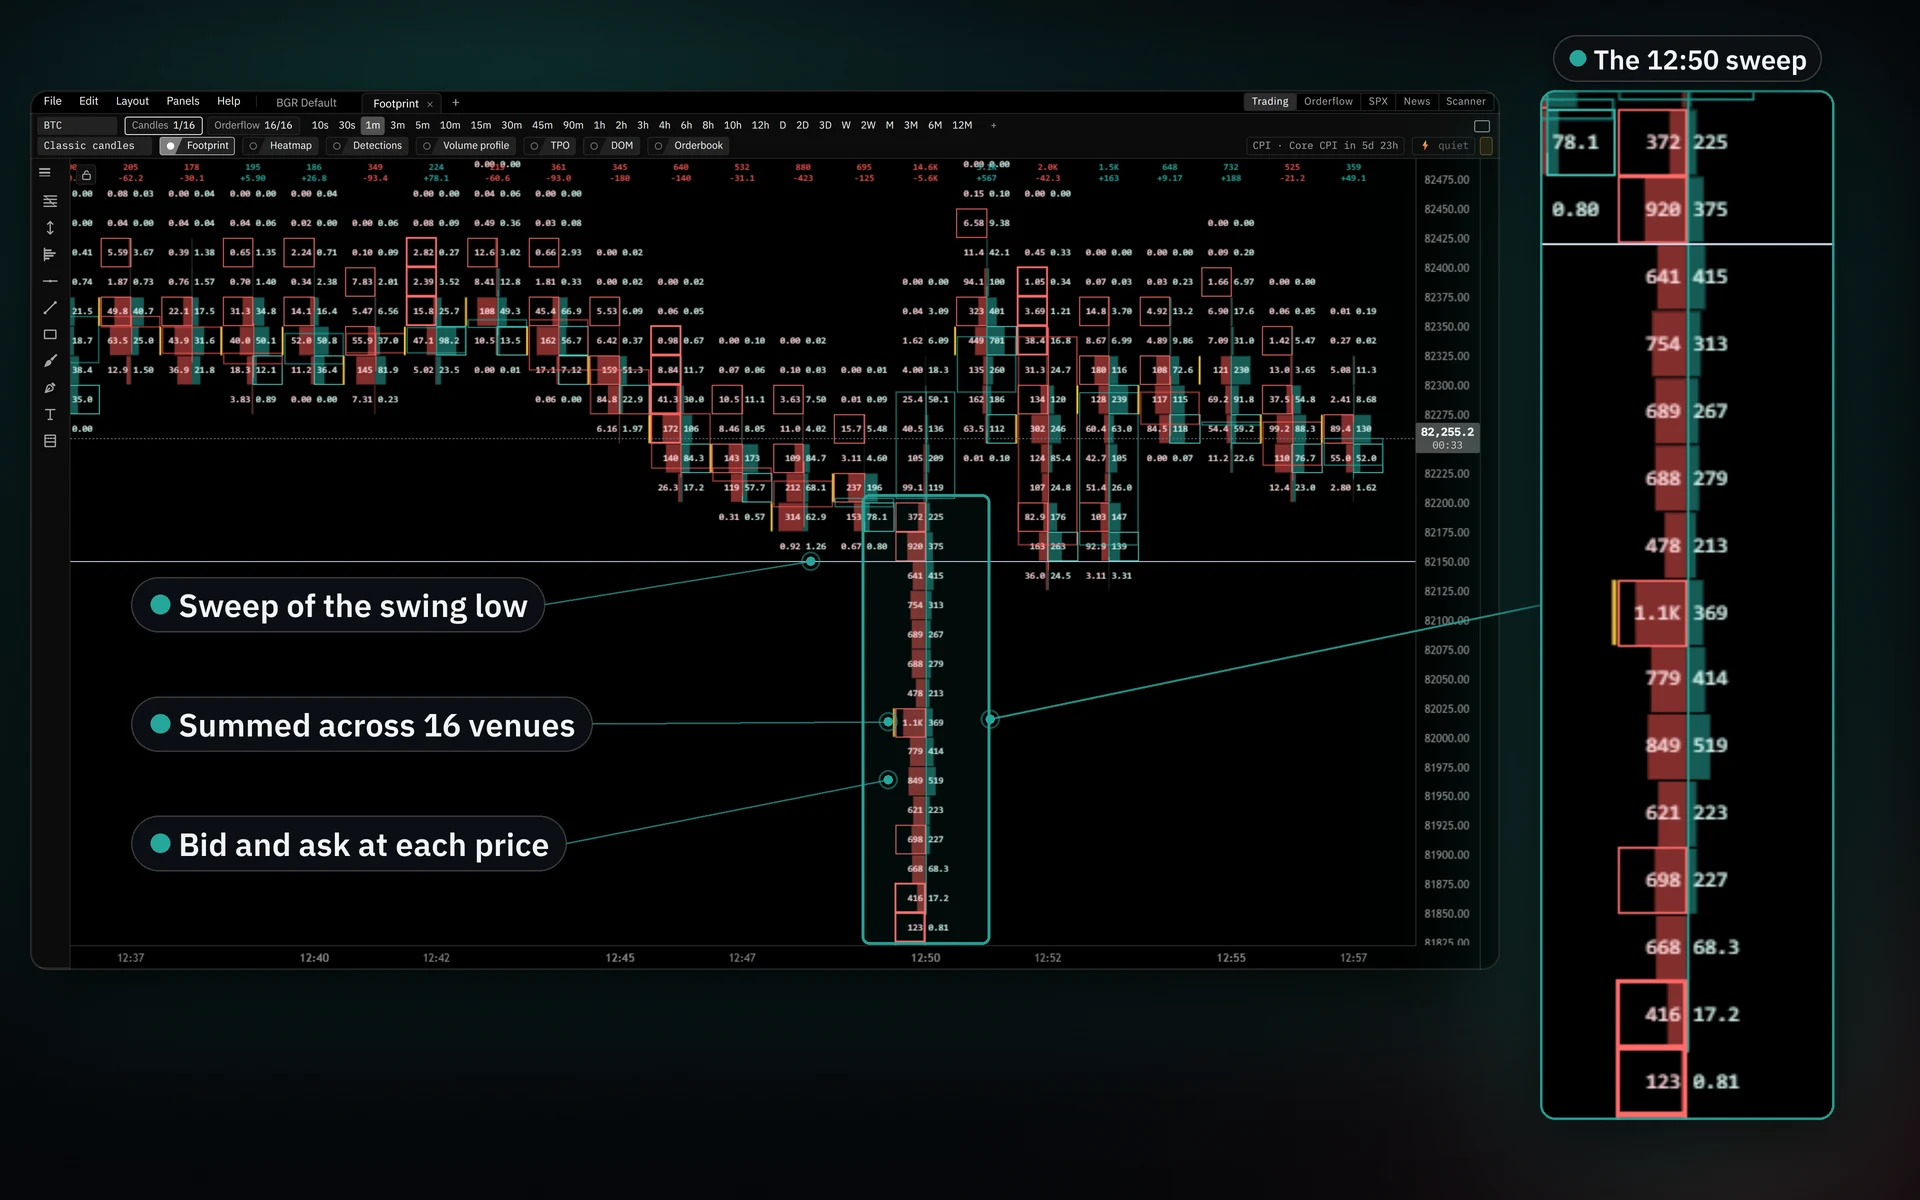Select the Fibonacci retracement drawing tool
The height and width of the screenshot is (1200, 1920).
click(50, 201)
